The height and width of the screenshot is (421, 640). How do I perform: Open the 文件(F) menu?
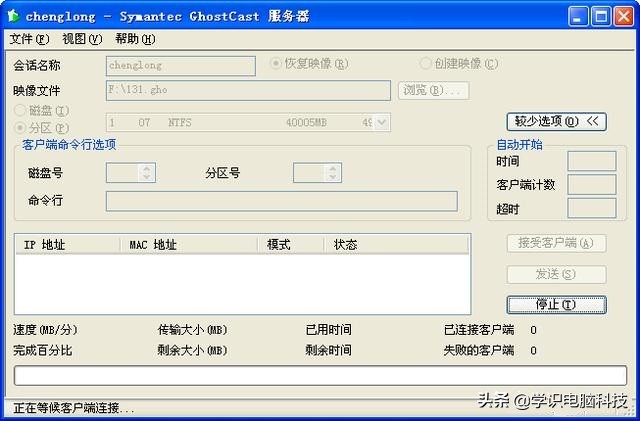[29, 39]
